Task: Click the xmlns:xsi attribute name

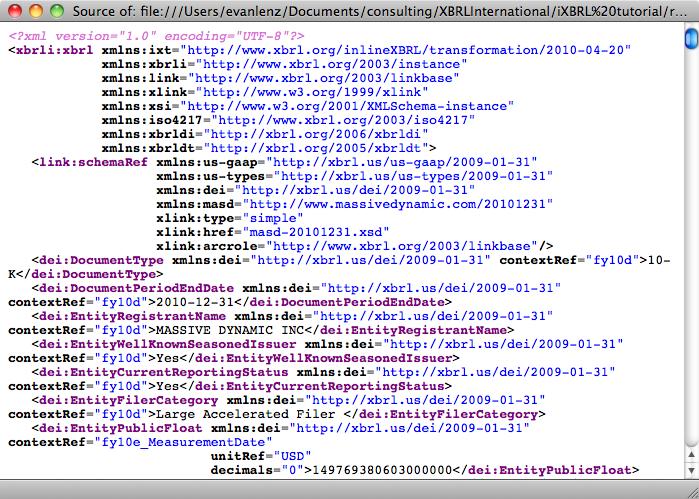Action: pyautogui.click(x=137, y=106)
